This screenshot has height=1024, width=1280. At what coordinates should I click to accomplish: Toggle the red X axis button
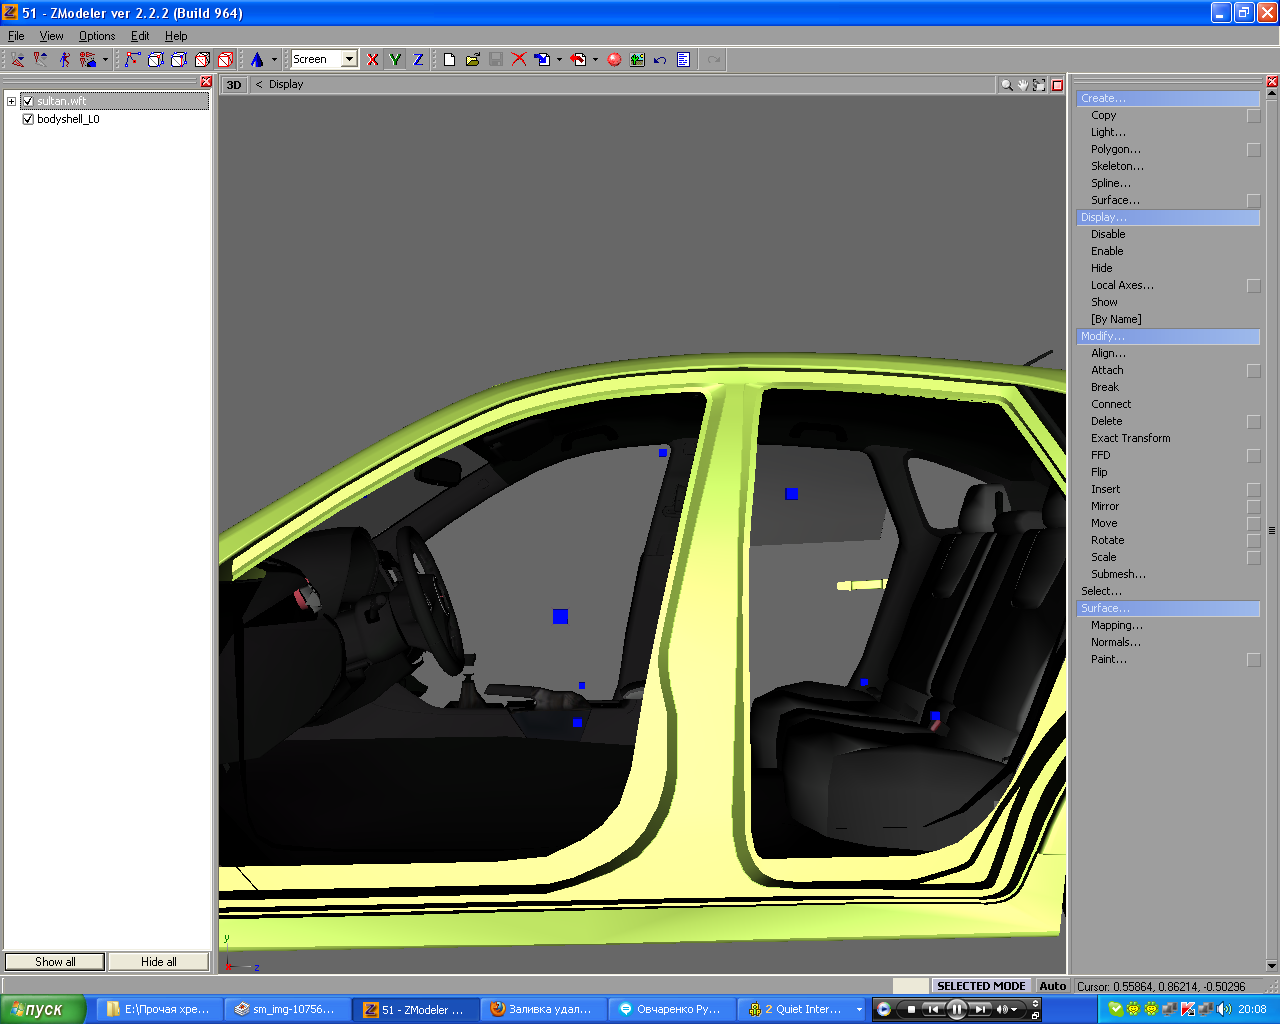[373, 60]
